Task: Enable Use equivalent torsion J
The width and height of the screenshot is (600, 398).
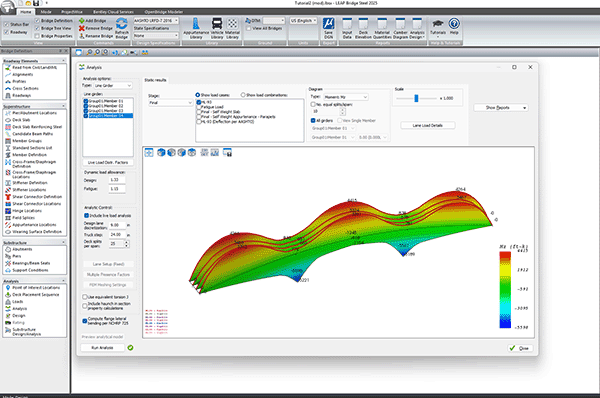Action: point(85,297)
